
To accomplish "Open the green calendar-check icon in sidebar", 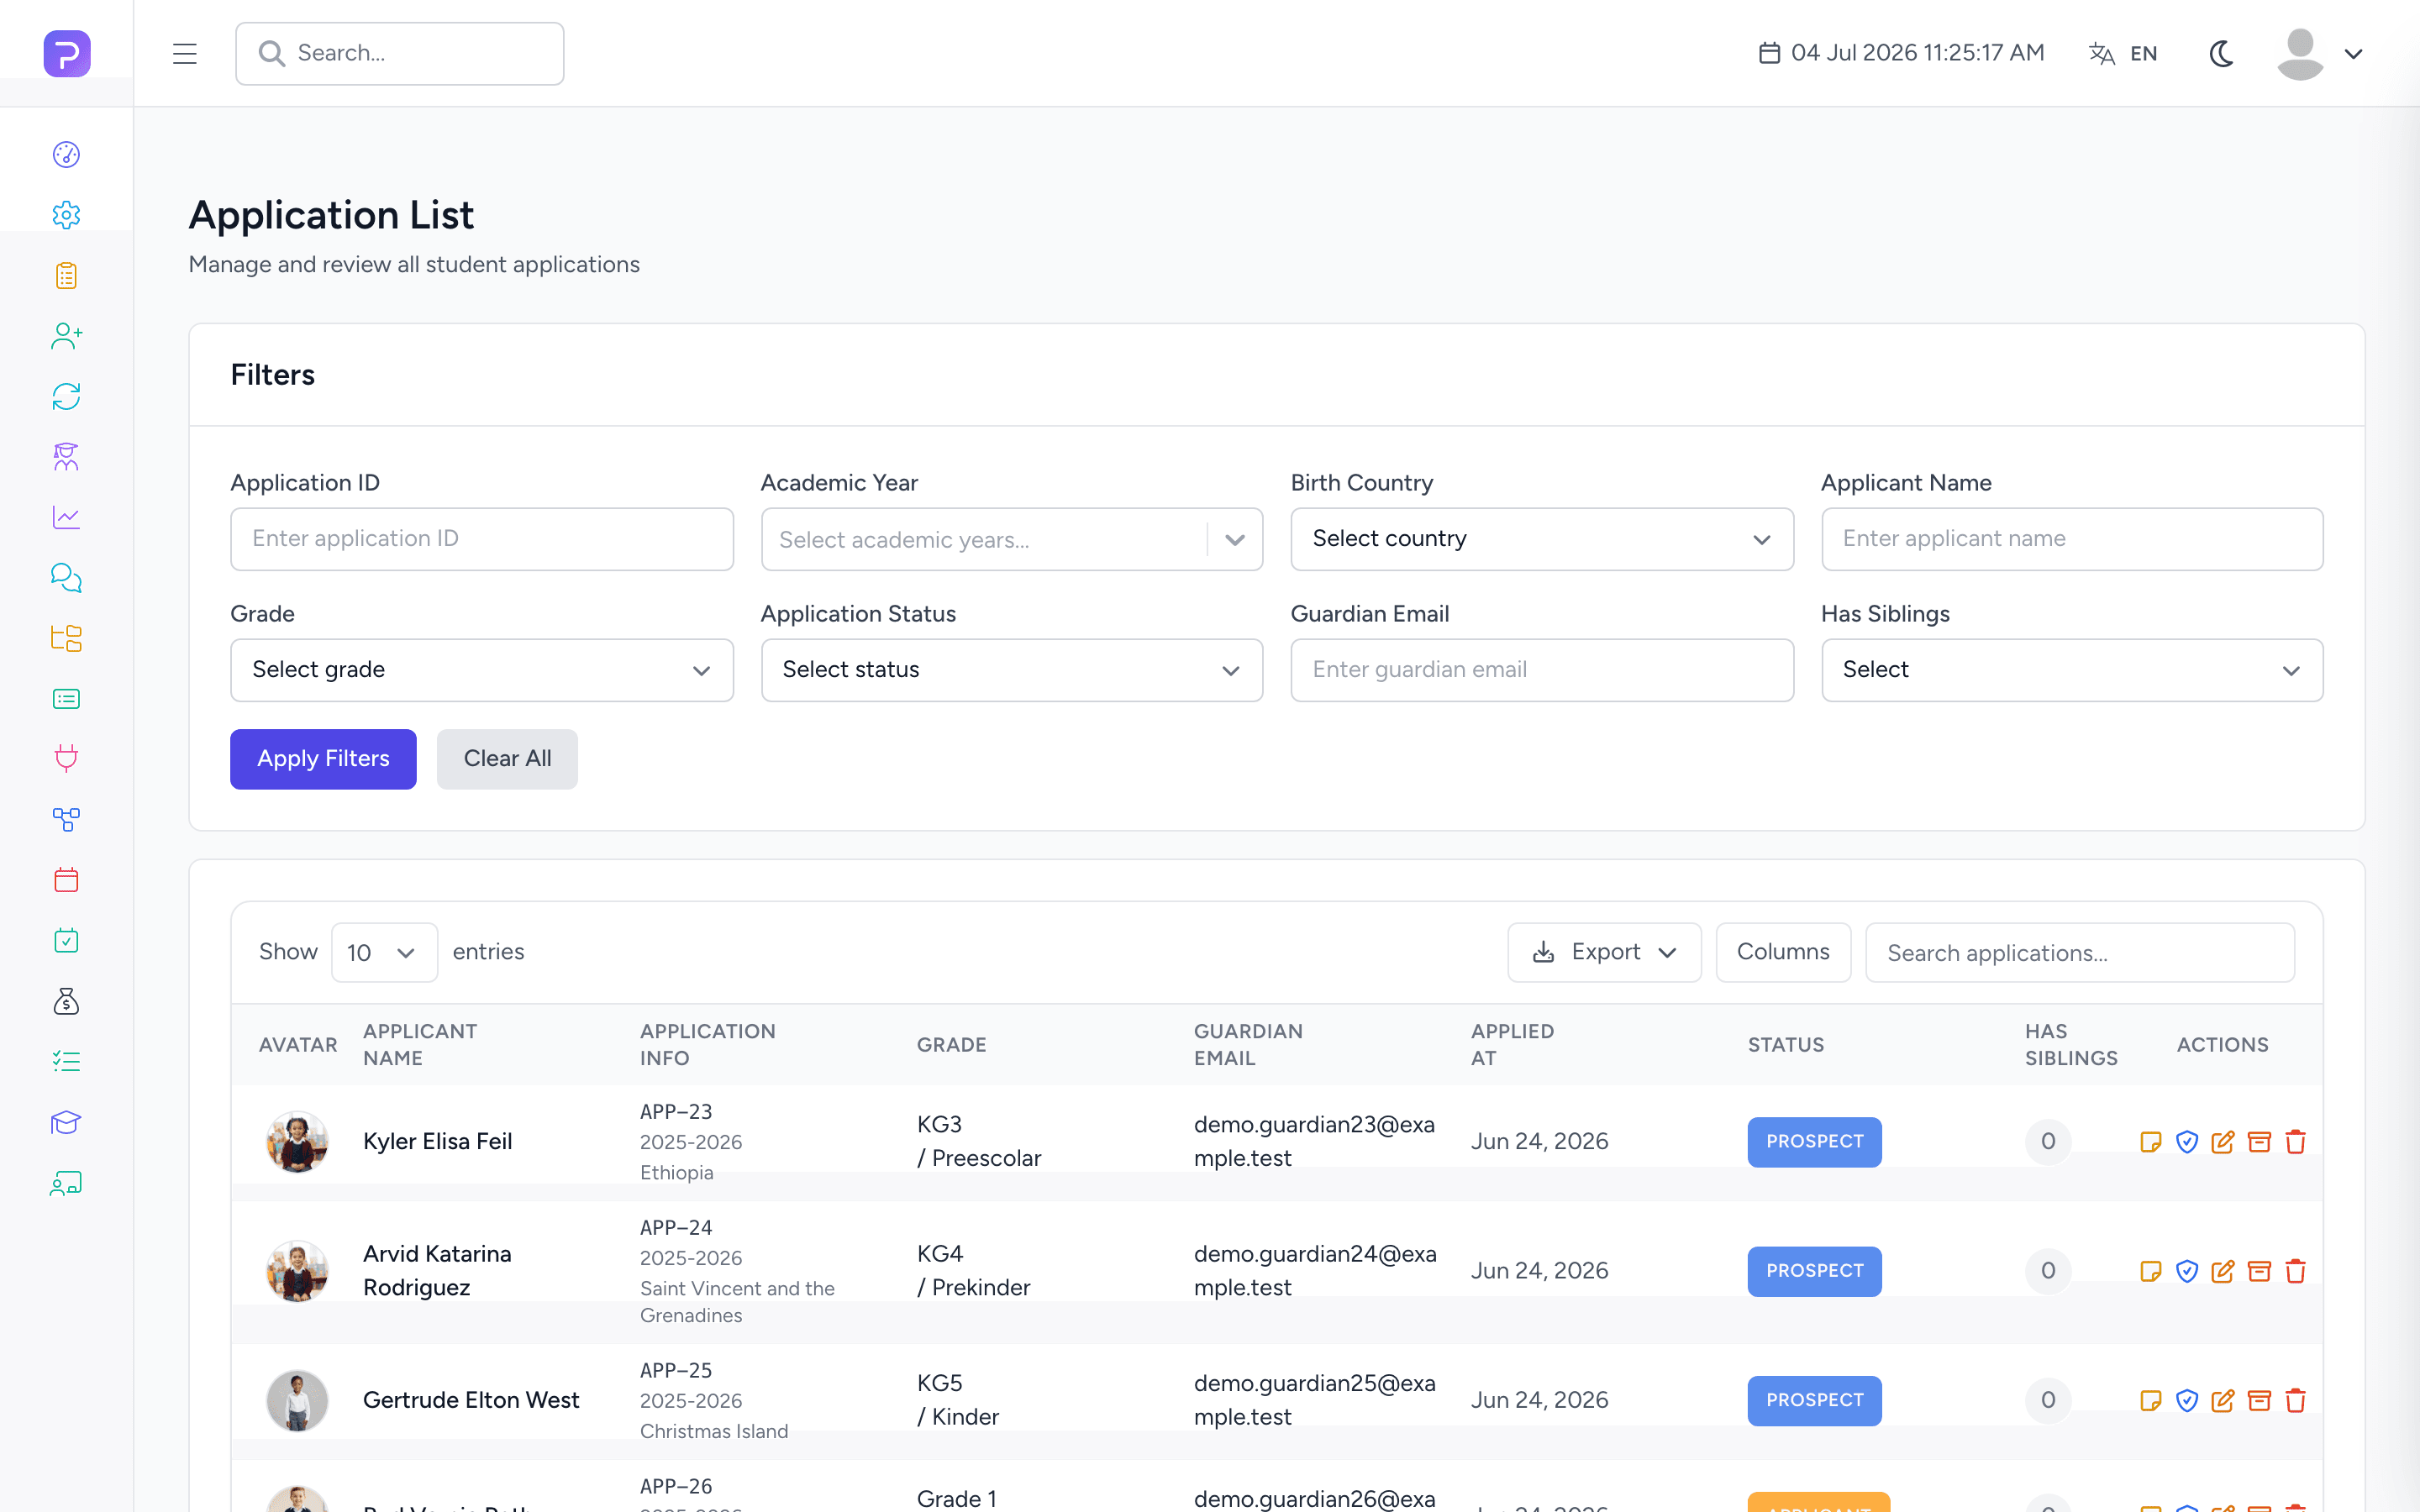I will click(x=66, y=941).
